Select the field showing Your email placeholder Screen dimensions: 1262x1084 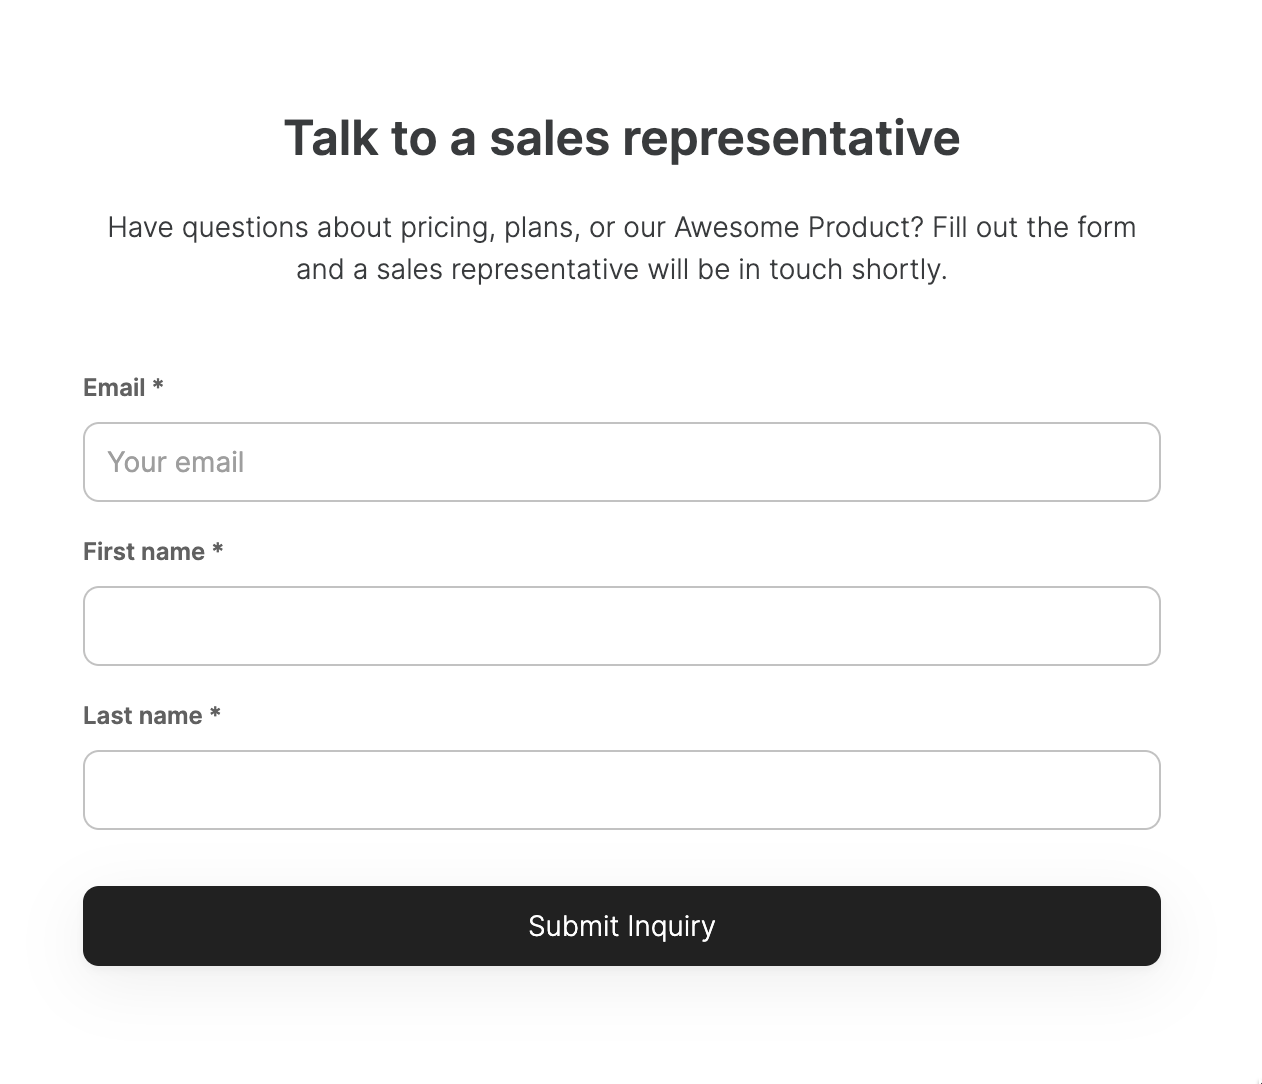[621, 462]
